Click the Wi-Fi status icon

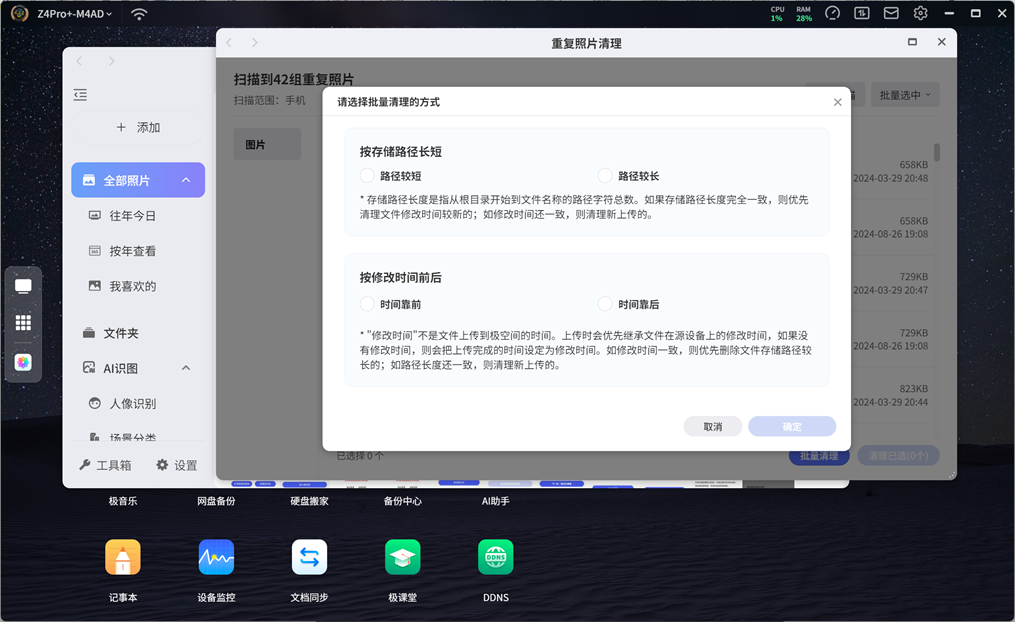click(x=139, y=14)
